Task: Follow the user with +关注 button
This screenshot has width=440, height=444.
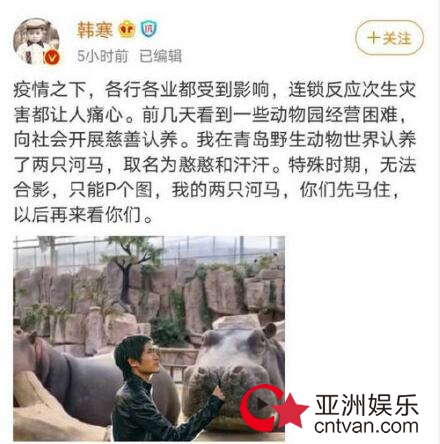Action: pyautogui.click(x=389, y=38)
